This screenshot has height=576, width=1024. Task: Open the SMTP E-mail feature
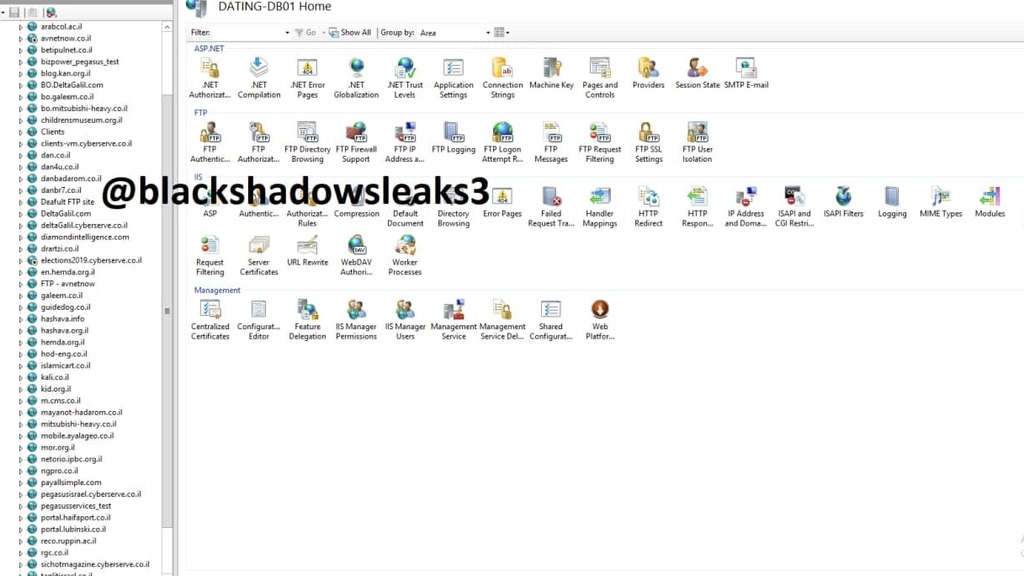[746, 69]
